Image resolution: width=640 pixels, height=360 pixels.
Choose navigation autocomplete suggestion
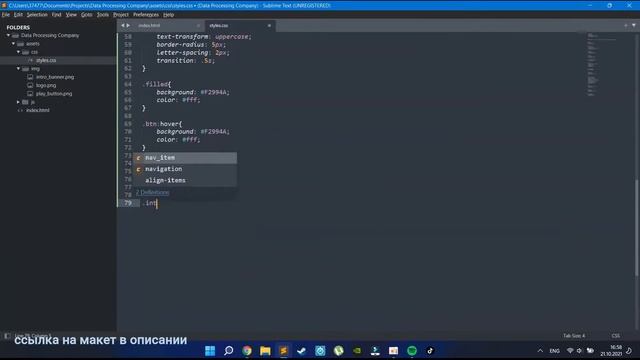pyautogui.click(x=185, y=169)
